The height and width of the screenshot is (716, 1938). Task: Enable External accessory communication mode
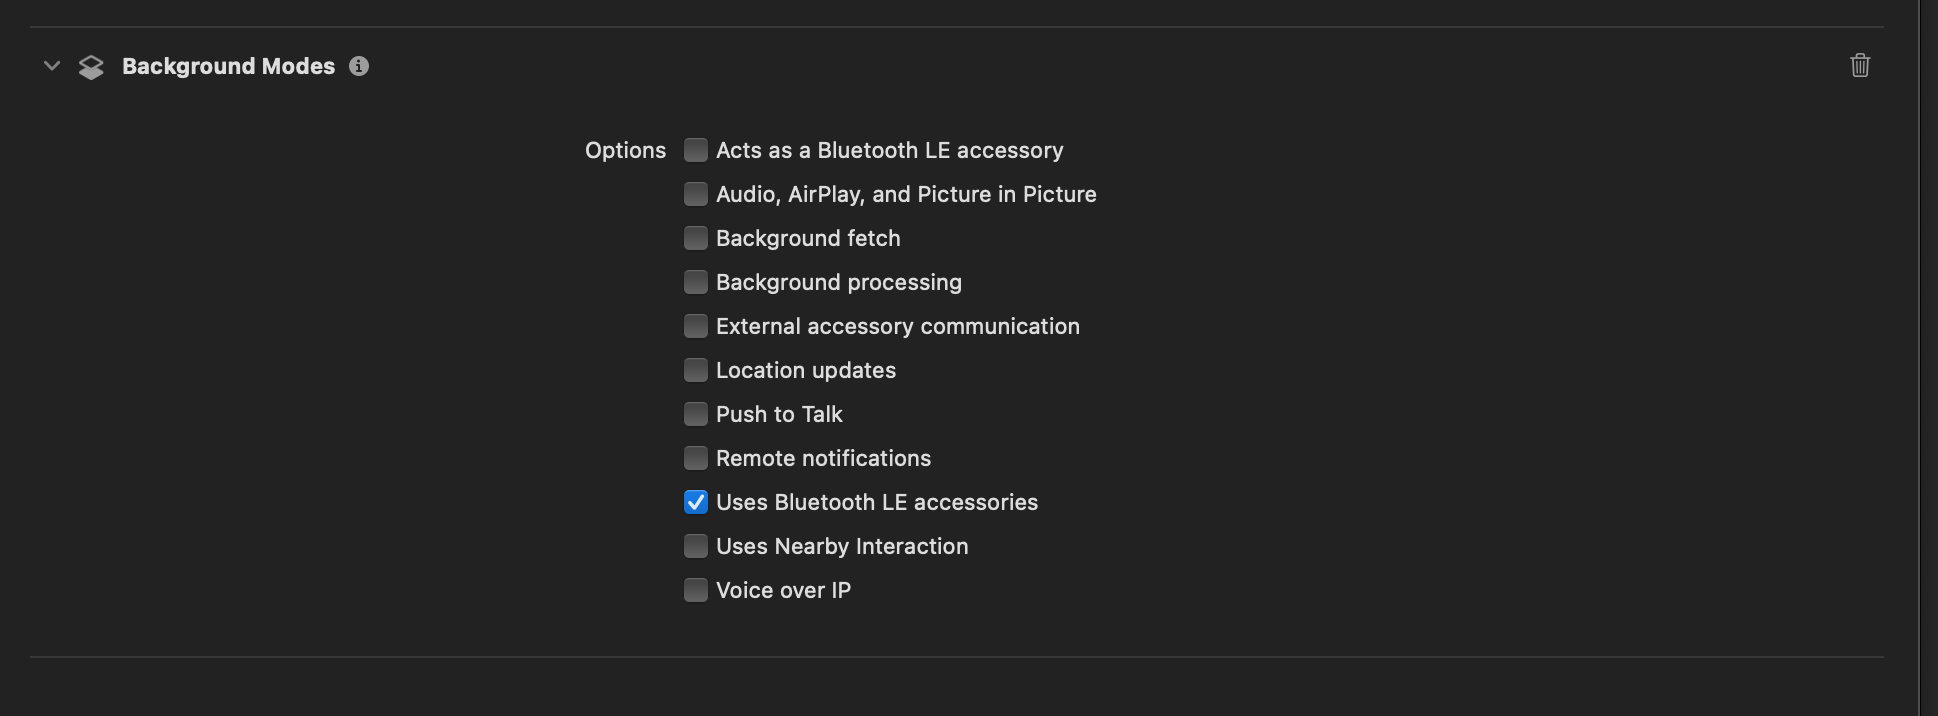click(x=696, y=326)
